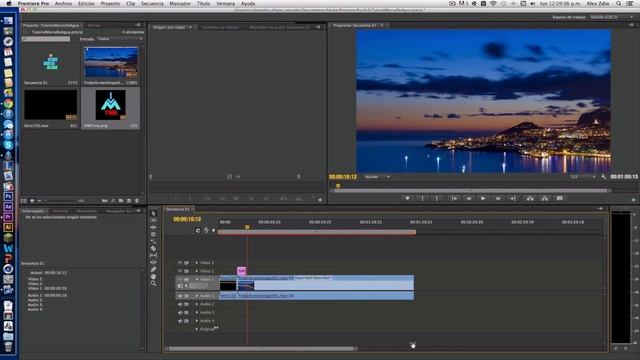The image size is (640, 360).
Task: Mute the Audio 4 track speaker toggle
Action: (180, 321)
